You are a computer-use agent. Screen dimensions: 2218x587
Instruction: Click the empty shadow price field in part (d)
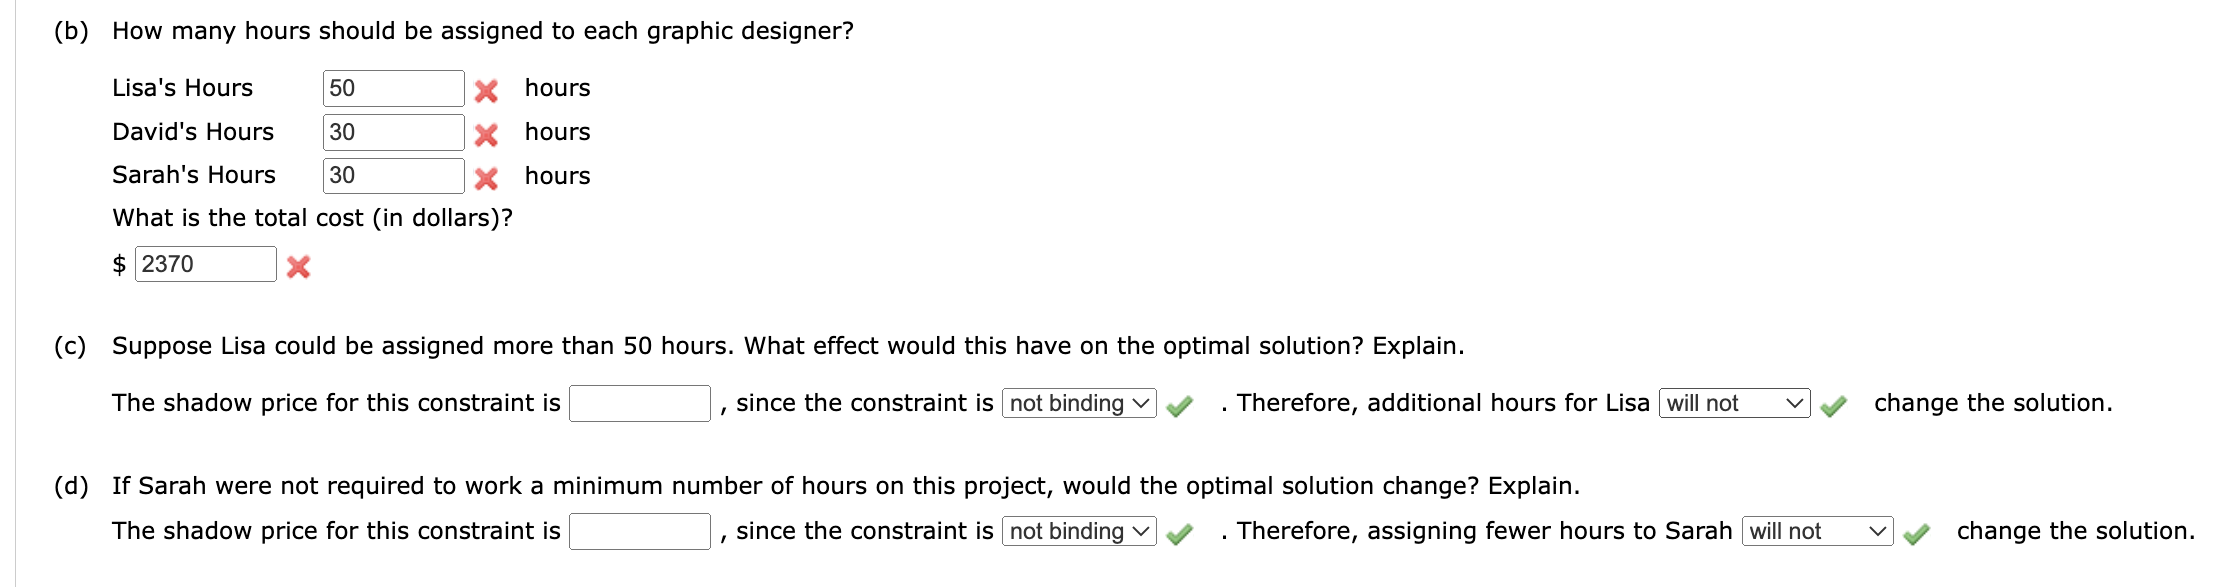coord(640,532)
